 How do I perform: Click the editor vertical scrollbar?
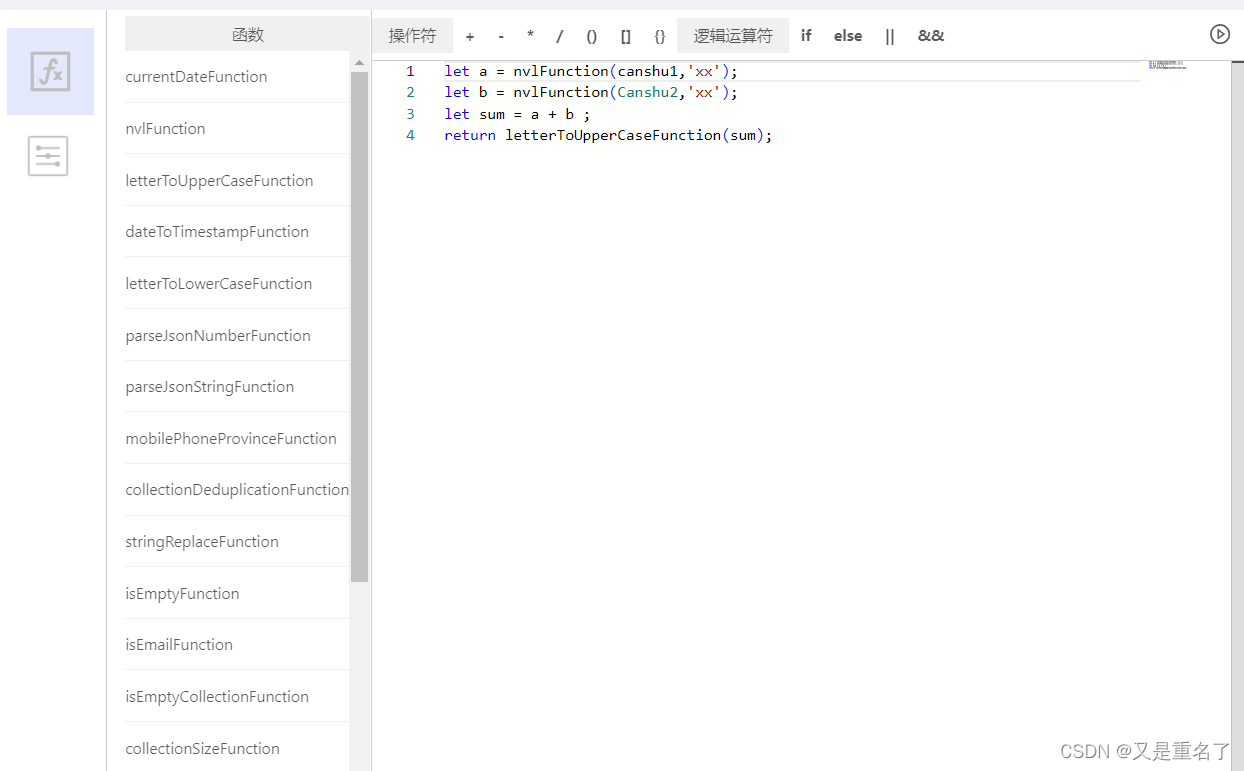point(1237,415)
